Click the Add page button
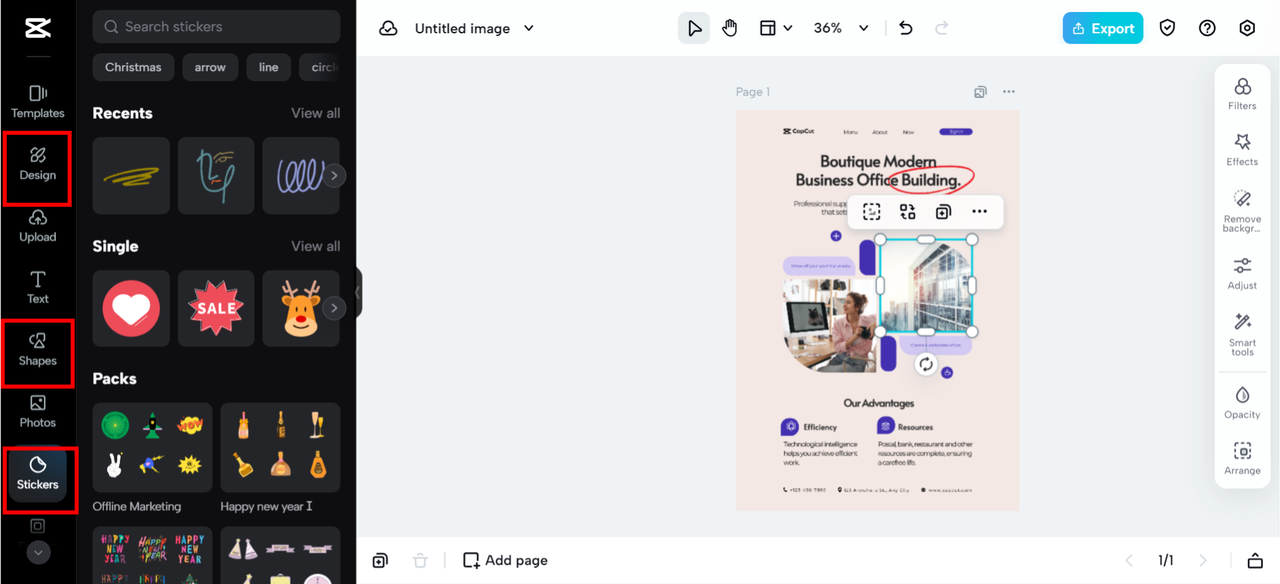Viewport: 1280px width, 584px height. (505, 560)
